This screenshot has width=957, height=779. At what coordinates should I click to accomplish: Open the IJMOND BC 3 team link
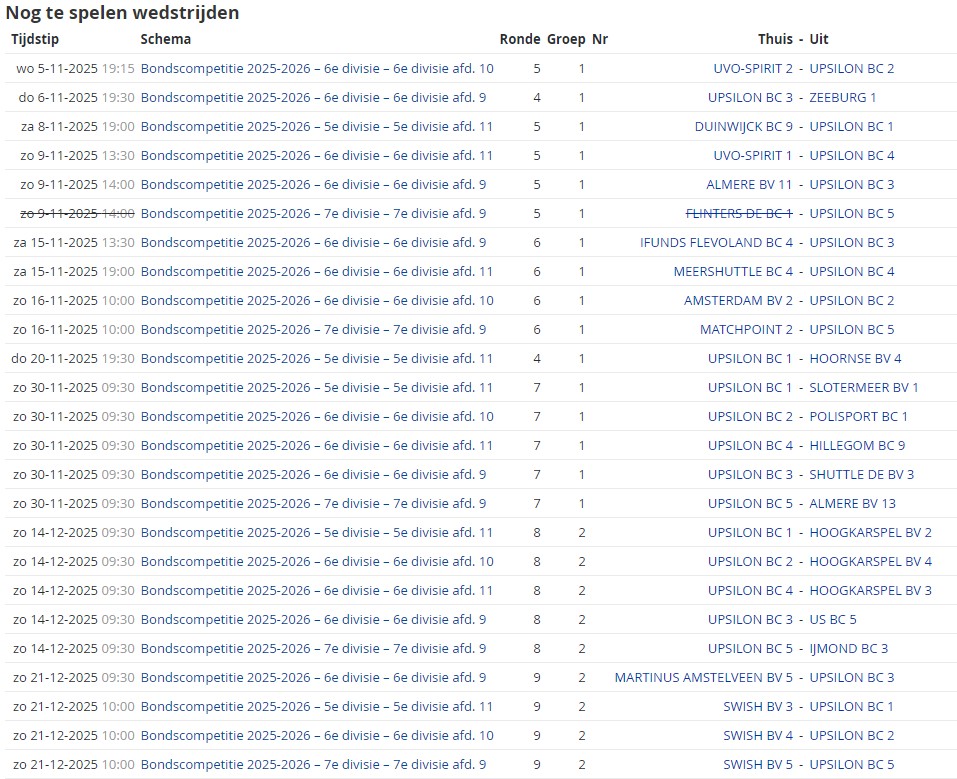(848, 649)
